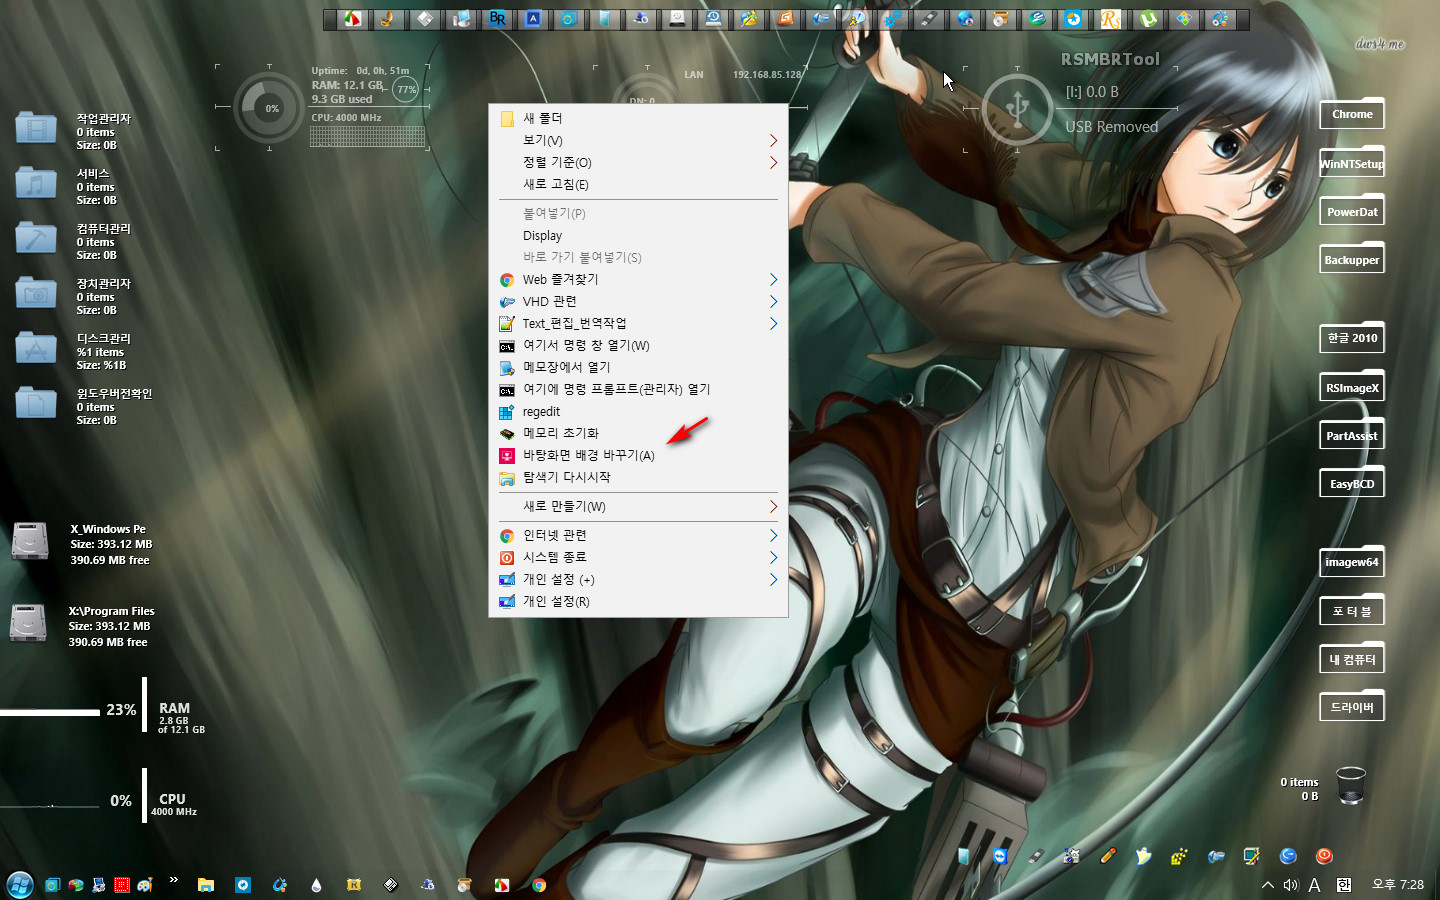Choose 탐색기 다시시작 menu entry
This screenshot has height=900, width=1440.
(x=638, y=477)
